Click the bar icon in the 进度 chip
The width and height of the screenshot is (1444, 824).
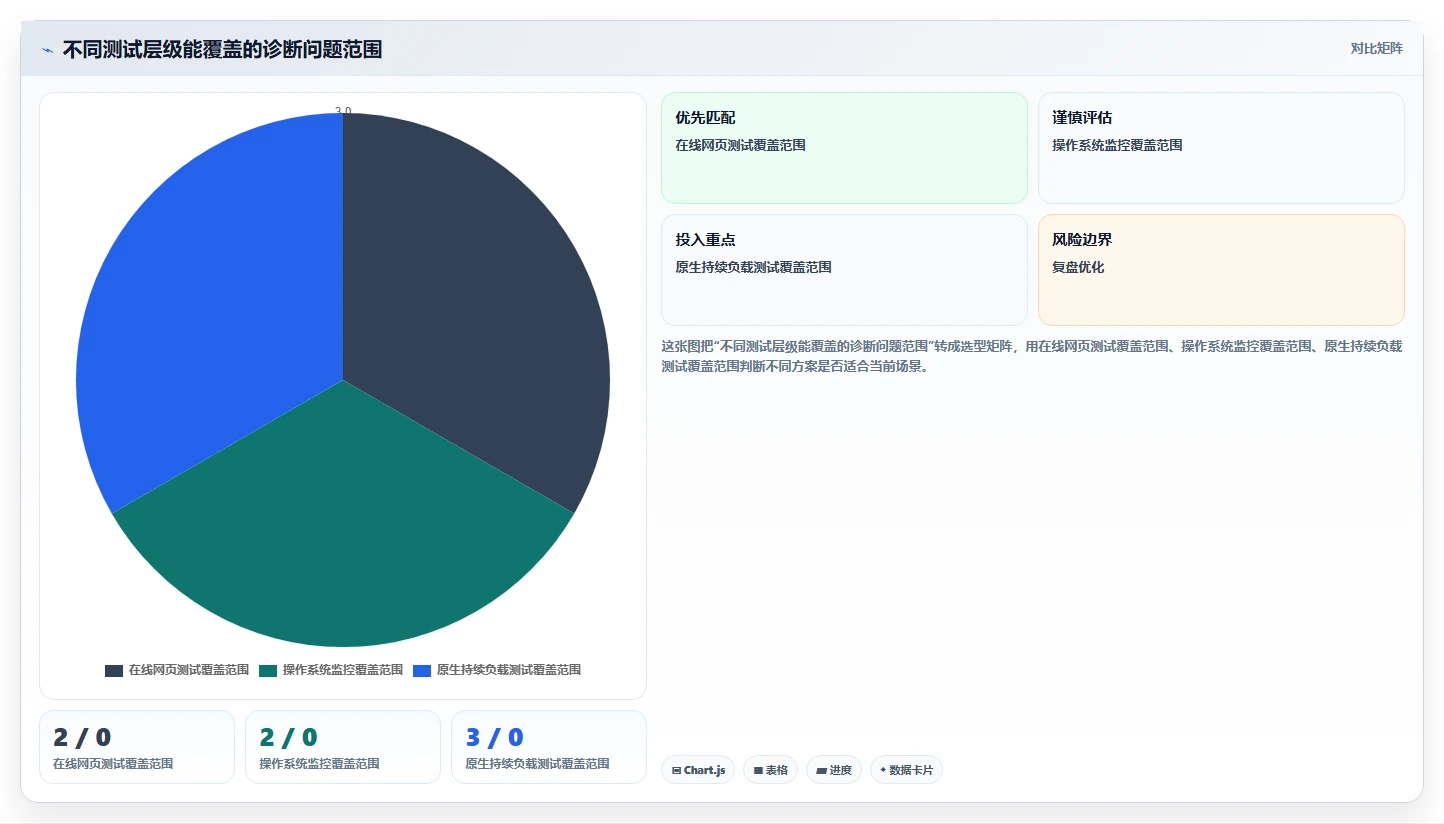(x=821, y=770)
